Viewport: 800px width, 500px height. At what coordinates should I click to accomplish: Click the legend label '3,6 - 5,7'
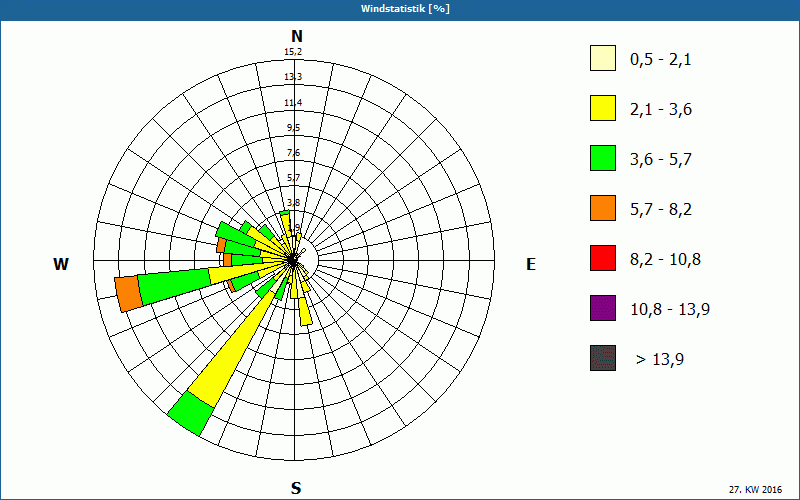click(661, 160)
